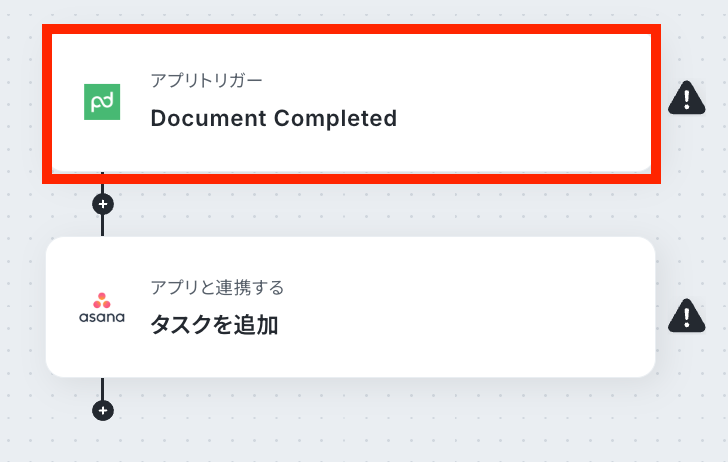The height and width of the screenshot is (462, 728).
Task: Click connector line below the trigger card
Action: 103,225
